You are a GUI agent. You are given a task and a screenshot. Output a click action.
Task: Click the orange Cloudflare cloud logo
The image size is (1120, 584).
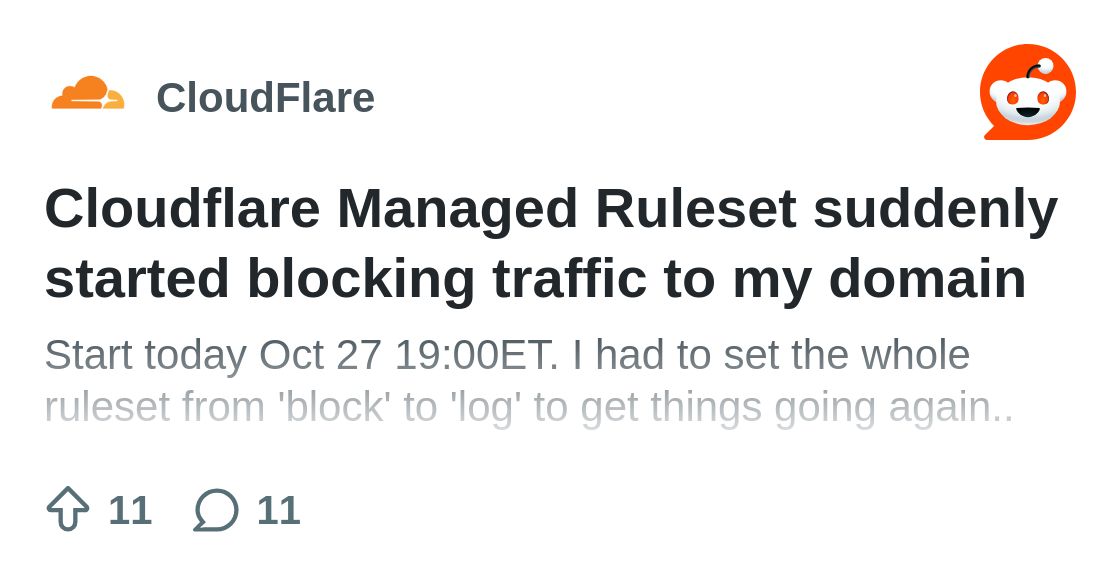(x=88, y=95)
